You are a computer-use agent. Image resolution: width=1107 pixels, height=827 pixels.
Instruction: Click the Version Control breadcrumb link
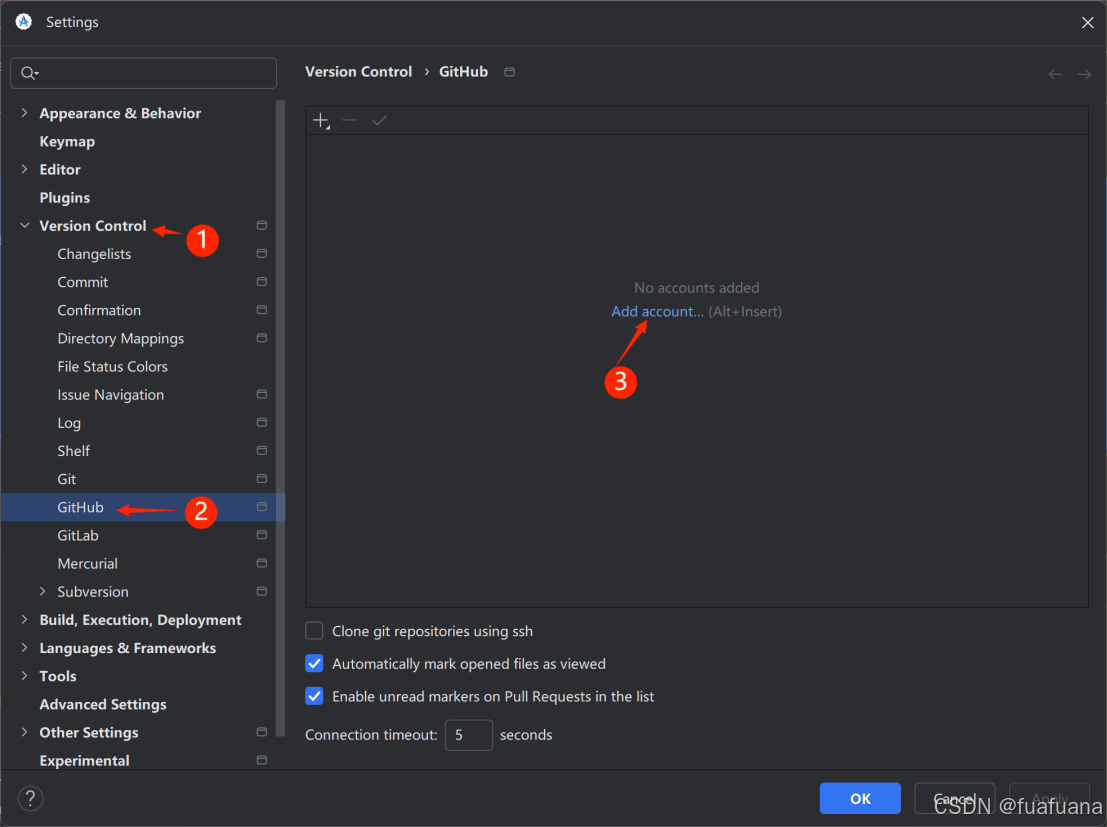[x=358, y=71]
